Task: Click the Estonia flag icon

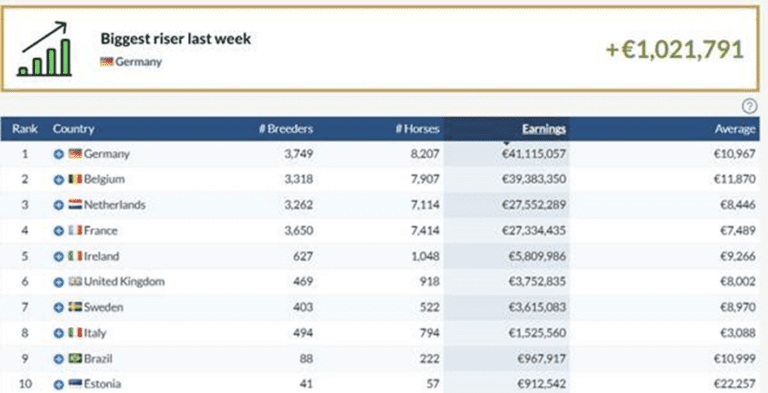Action: click(x=75, y=384)
